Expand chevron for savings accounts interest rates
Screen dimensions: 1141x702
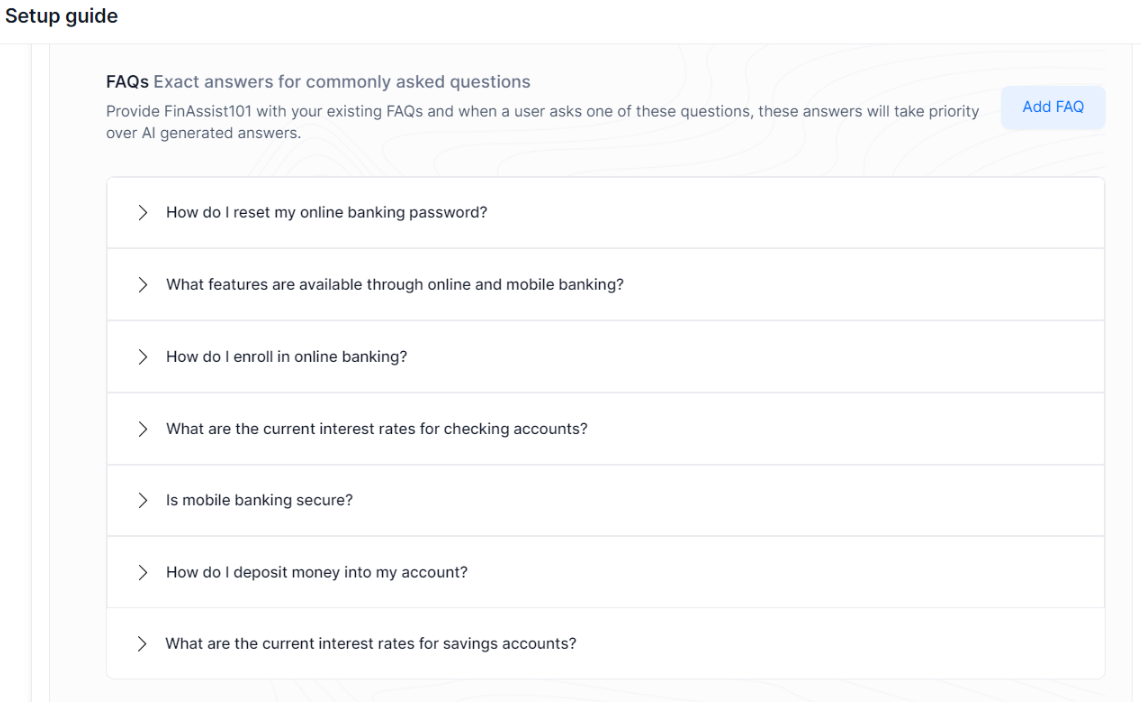(143, 644)
